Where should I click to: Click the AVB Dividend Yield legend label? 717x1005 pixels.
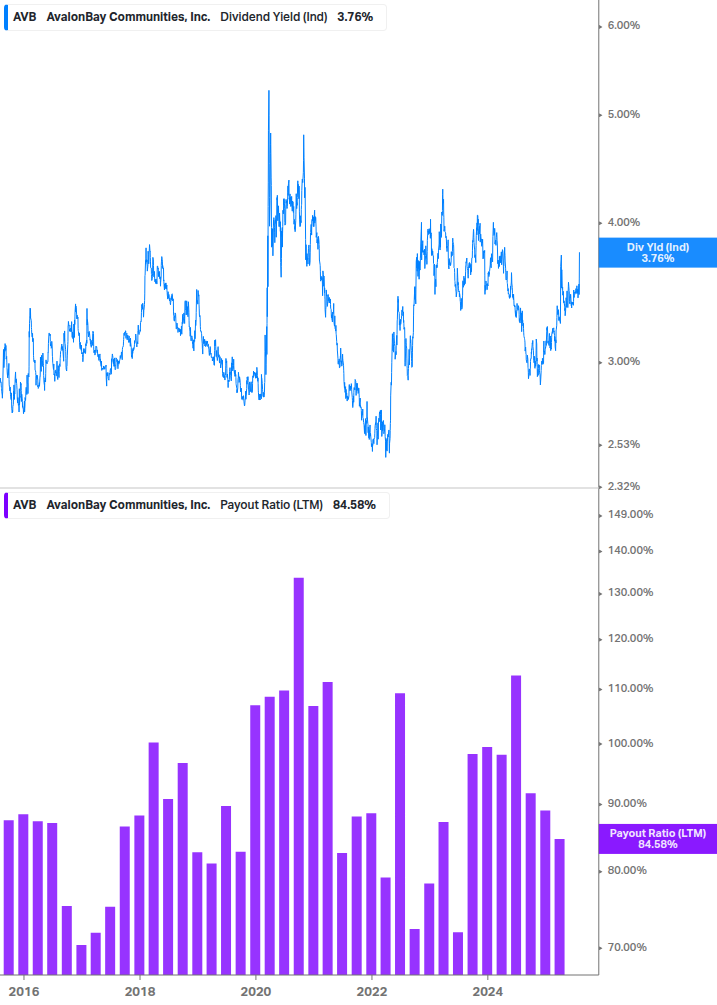click(x=194, y=17)
